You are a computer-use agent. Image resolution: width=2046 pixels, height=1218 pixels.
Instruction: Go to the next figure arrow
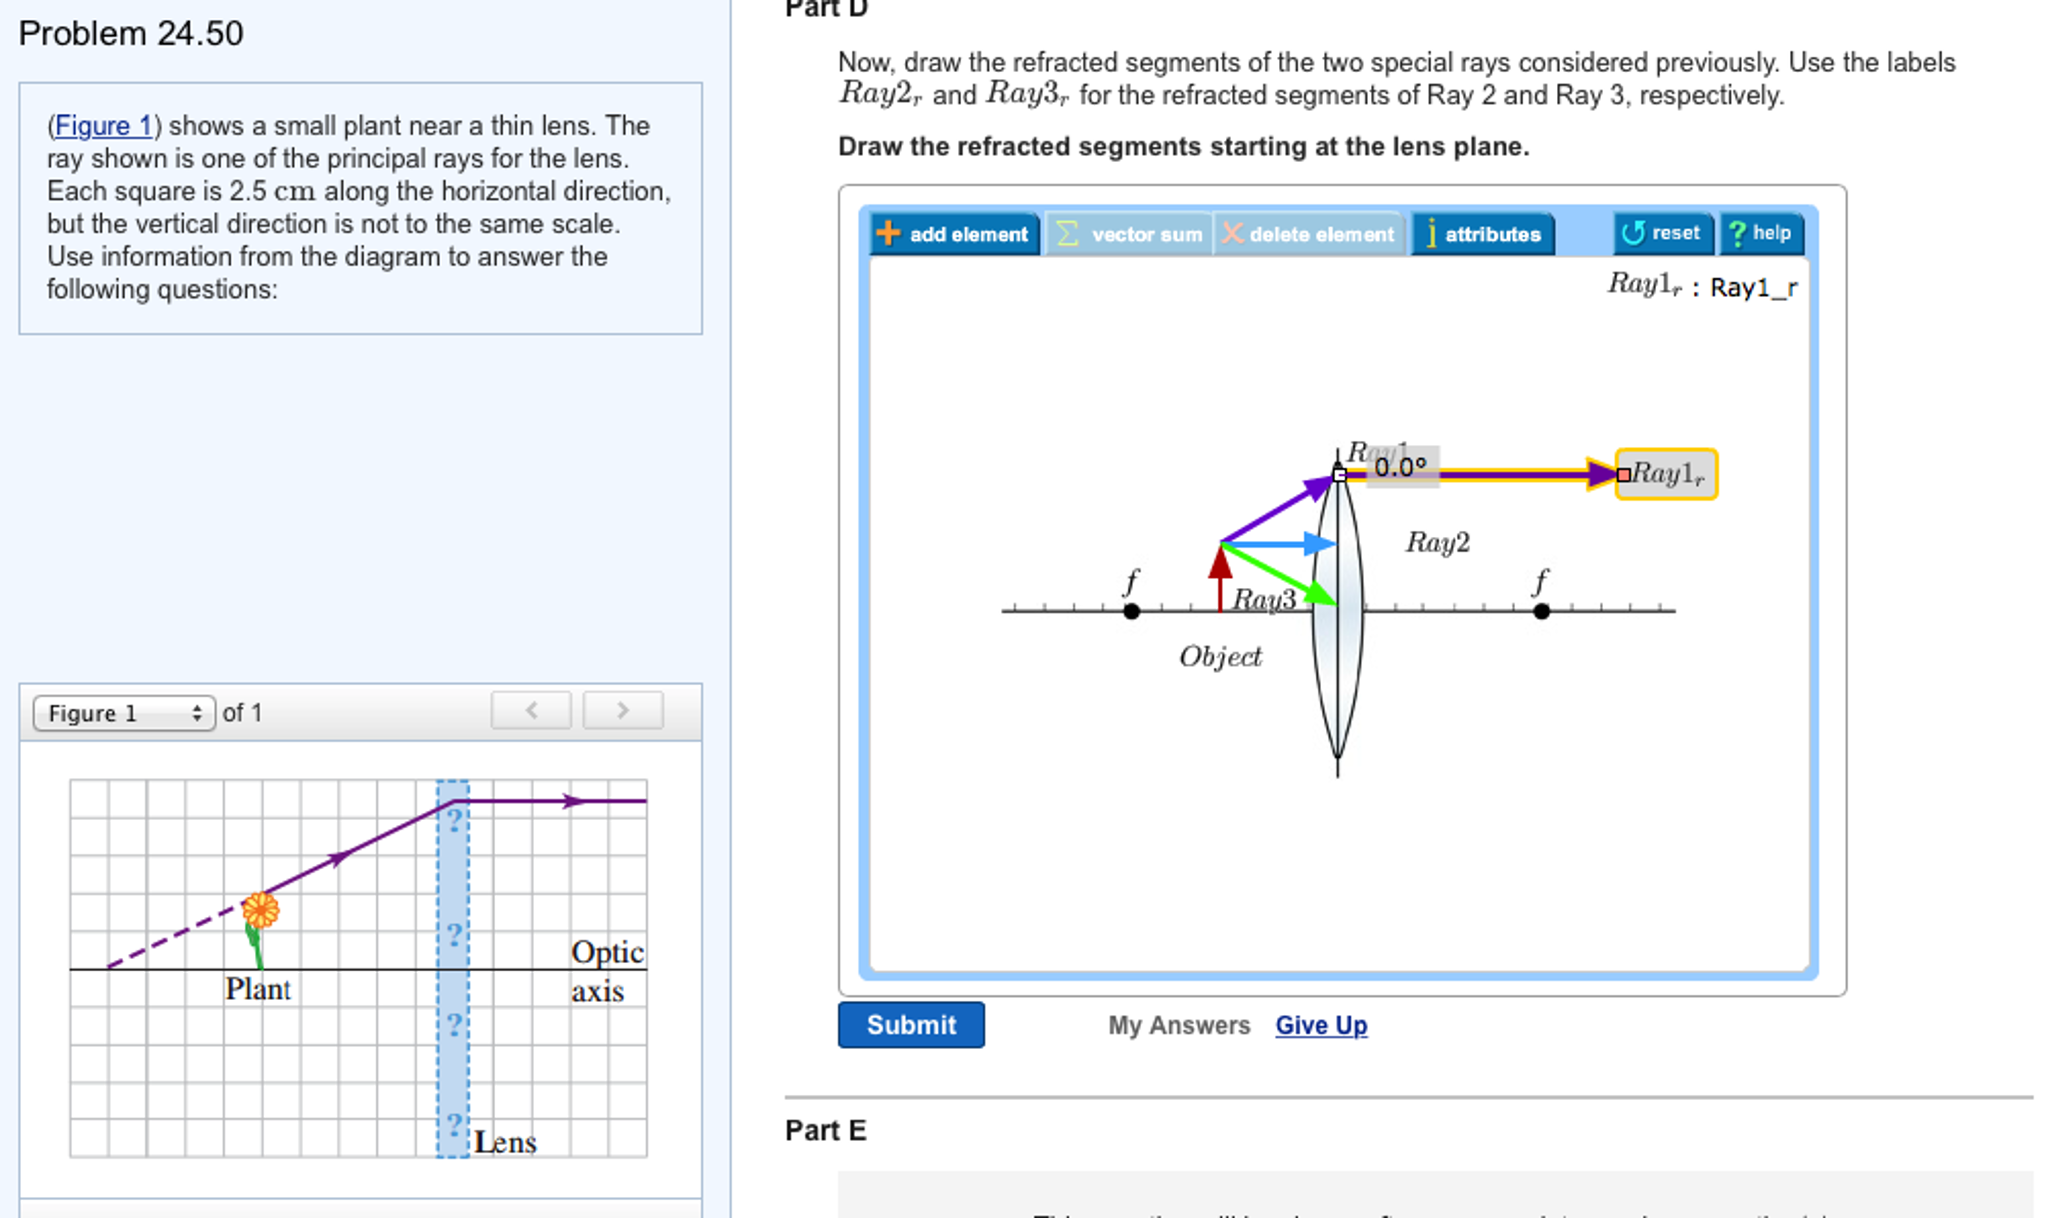tap(622, 710)
